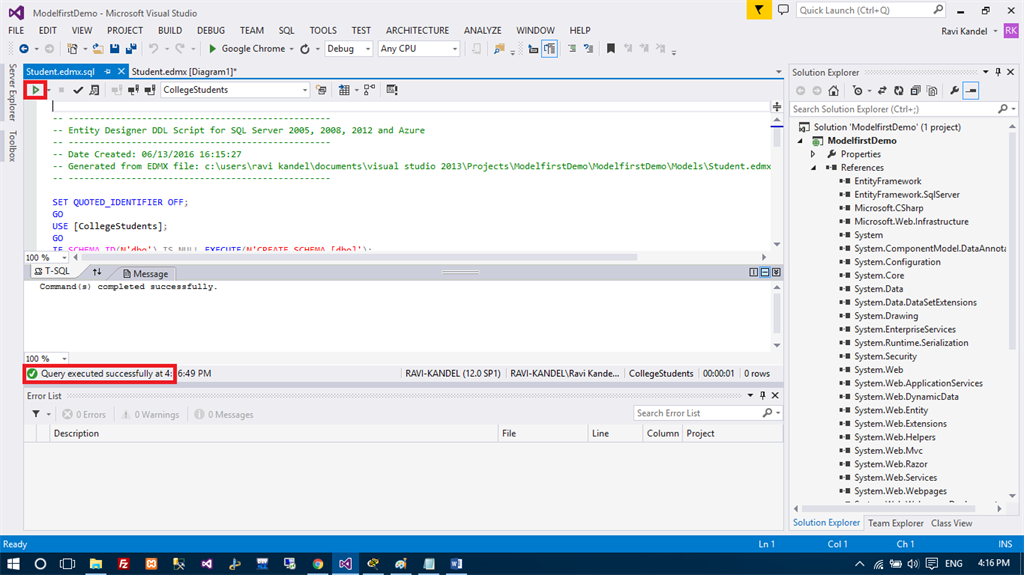Toggle the 0 Warnings filter button

[151, 414]
